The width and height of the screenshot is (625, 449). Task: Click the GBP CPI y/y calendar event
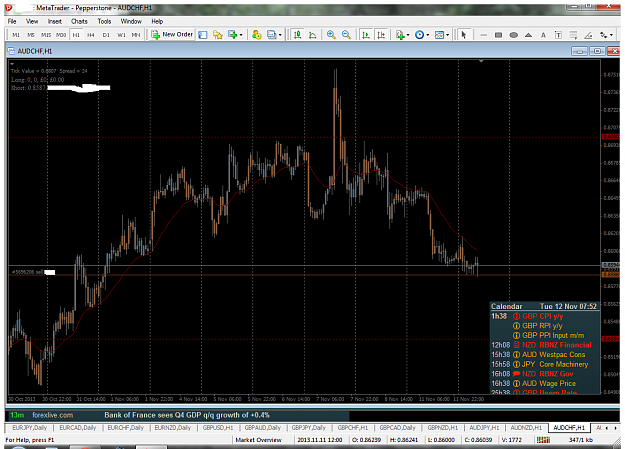coord(542,316)
